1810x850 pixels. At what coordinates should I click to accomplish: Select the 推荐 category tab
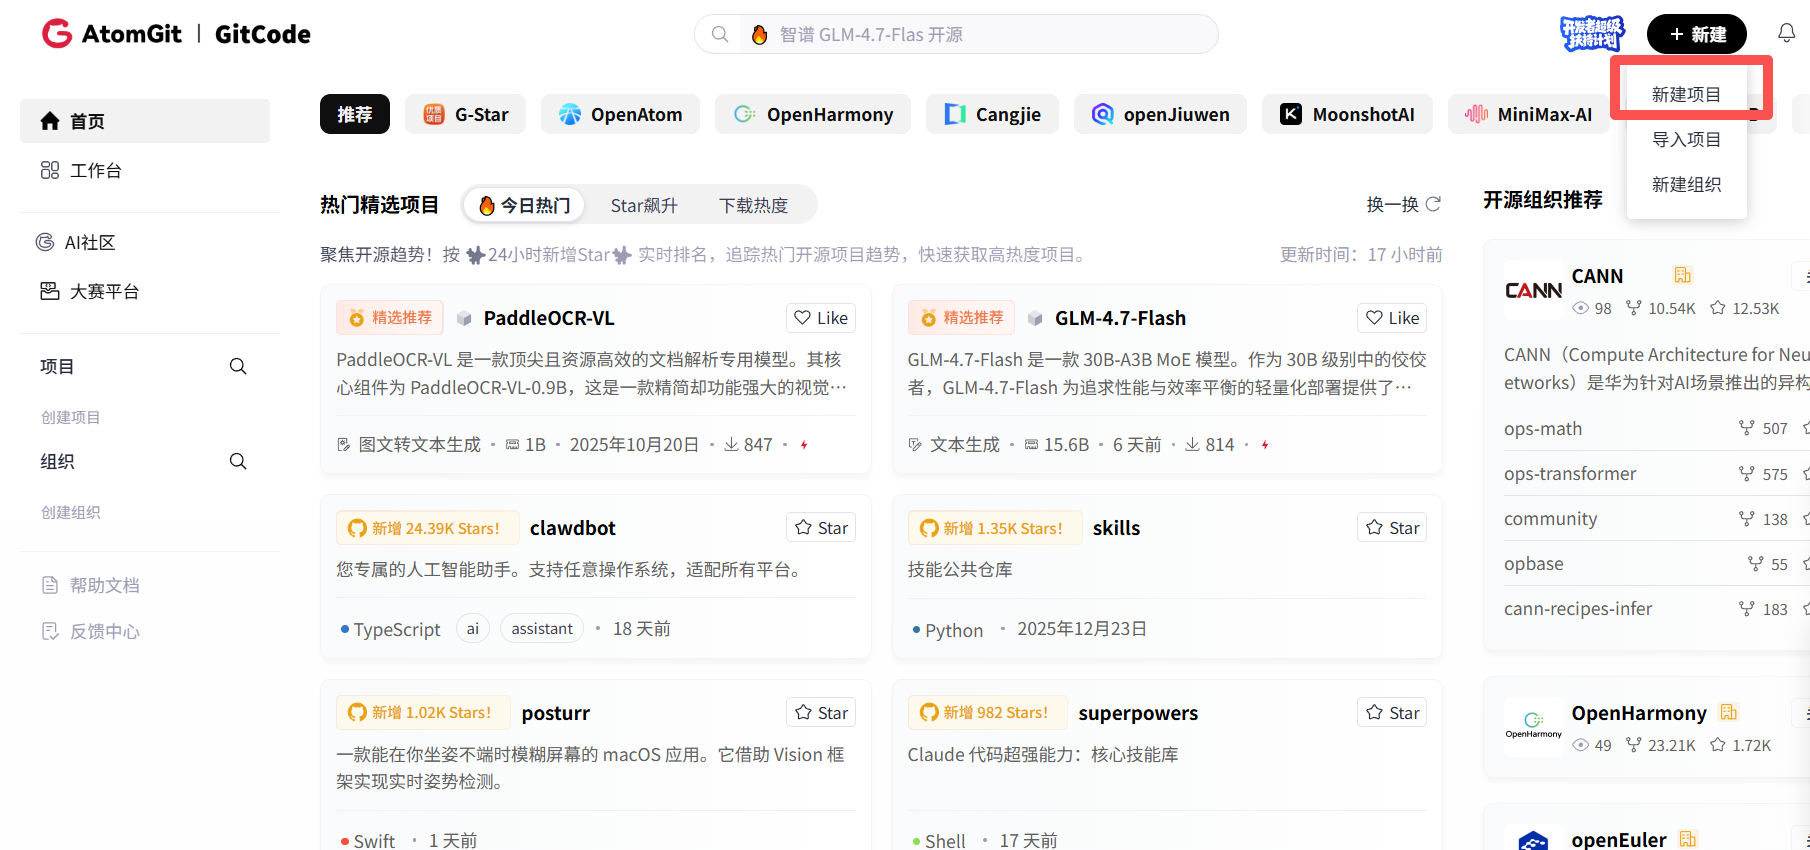click(x=355, y=114)
